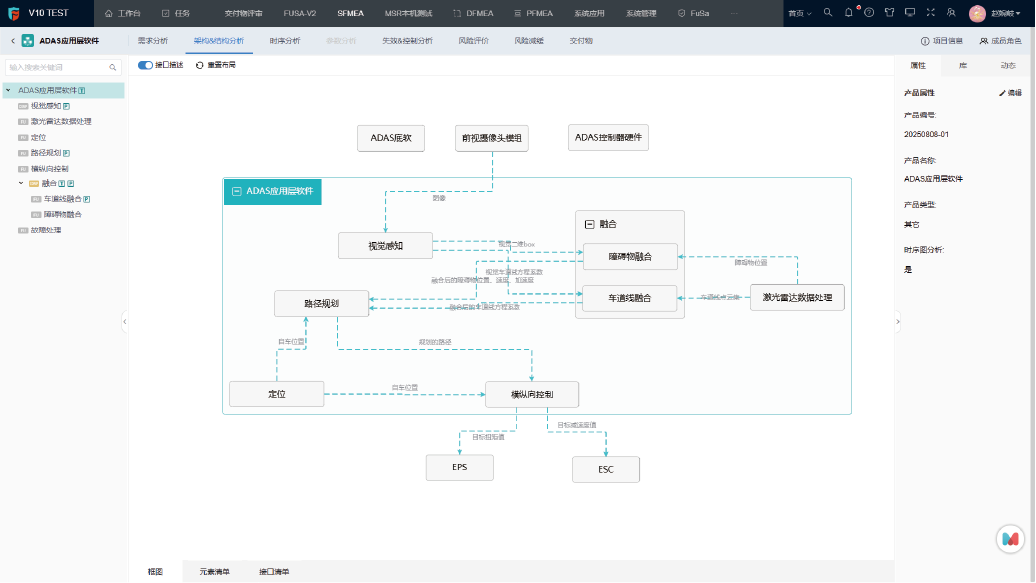
Task: Click the tree search keyword input field
Action: tap(62, 67)
